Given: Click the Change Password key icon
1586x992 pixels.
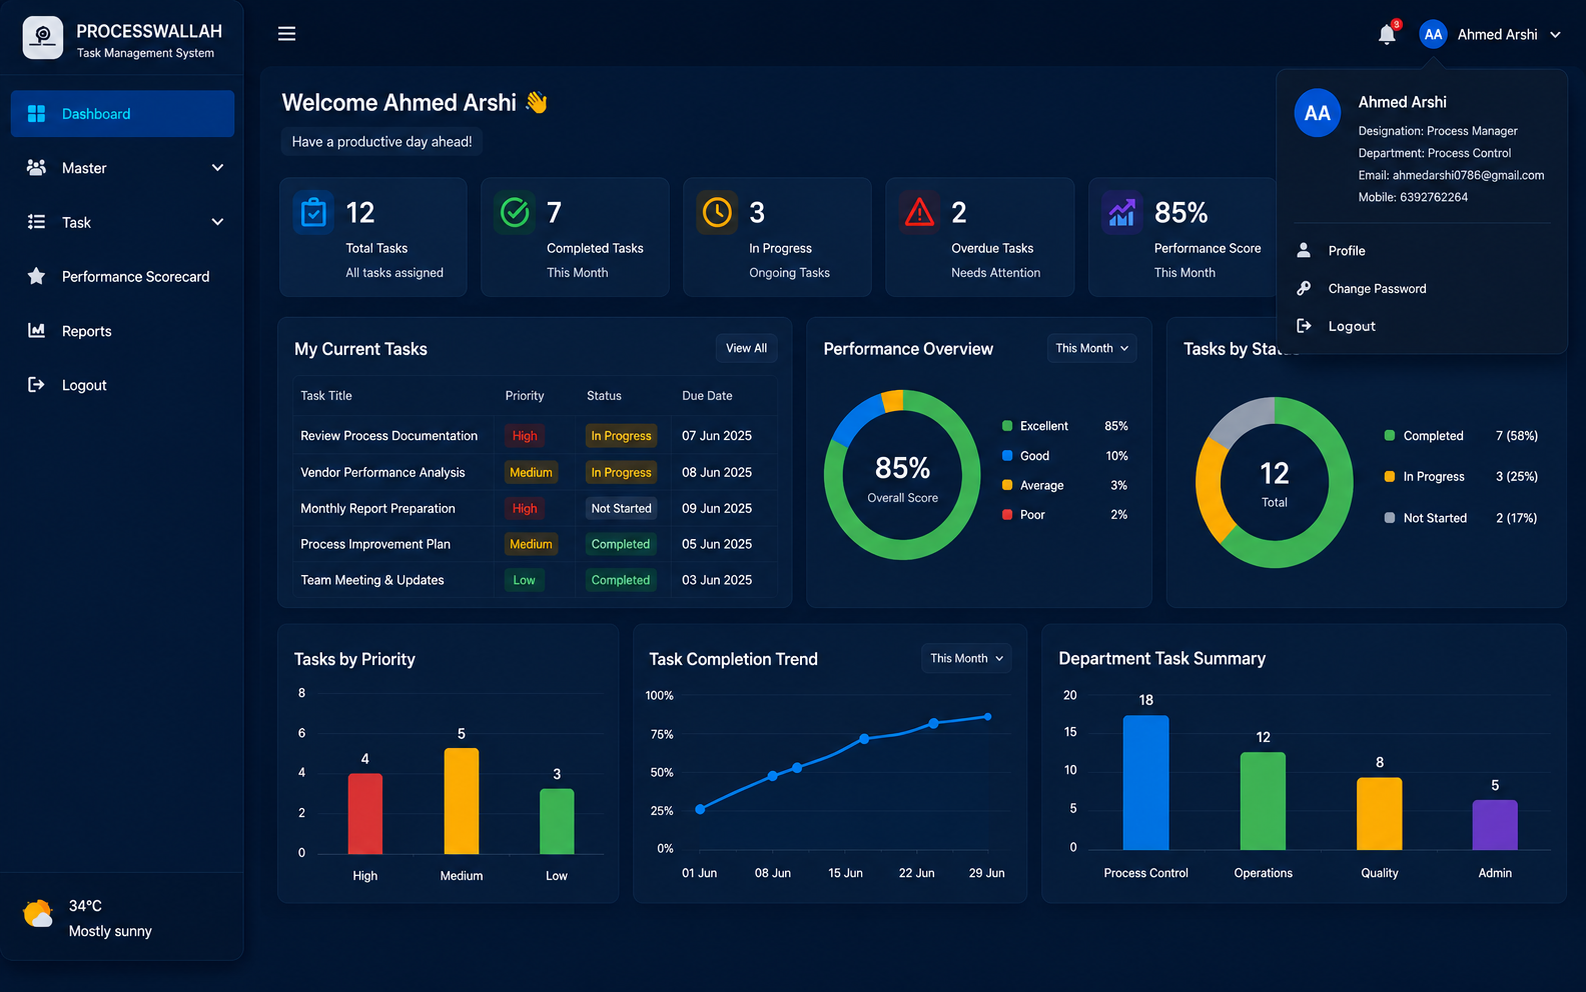Looking at the screenshot, I should pyautogui.click(x=1304, y=288).
